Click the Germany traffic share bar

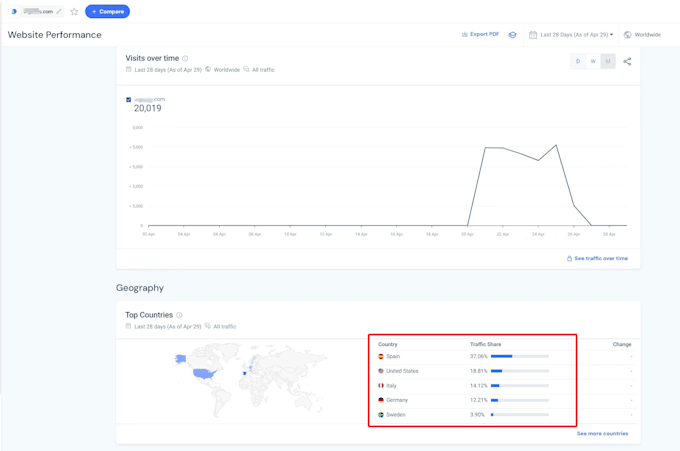click(x=520, y=400)
